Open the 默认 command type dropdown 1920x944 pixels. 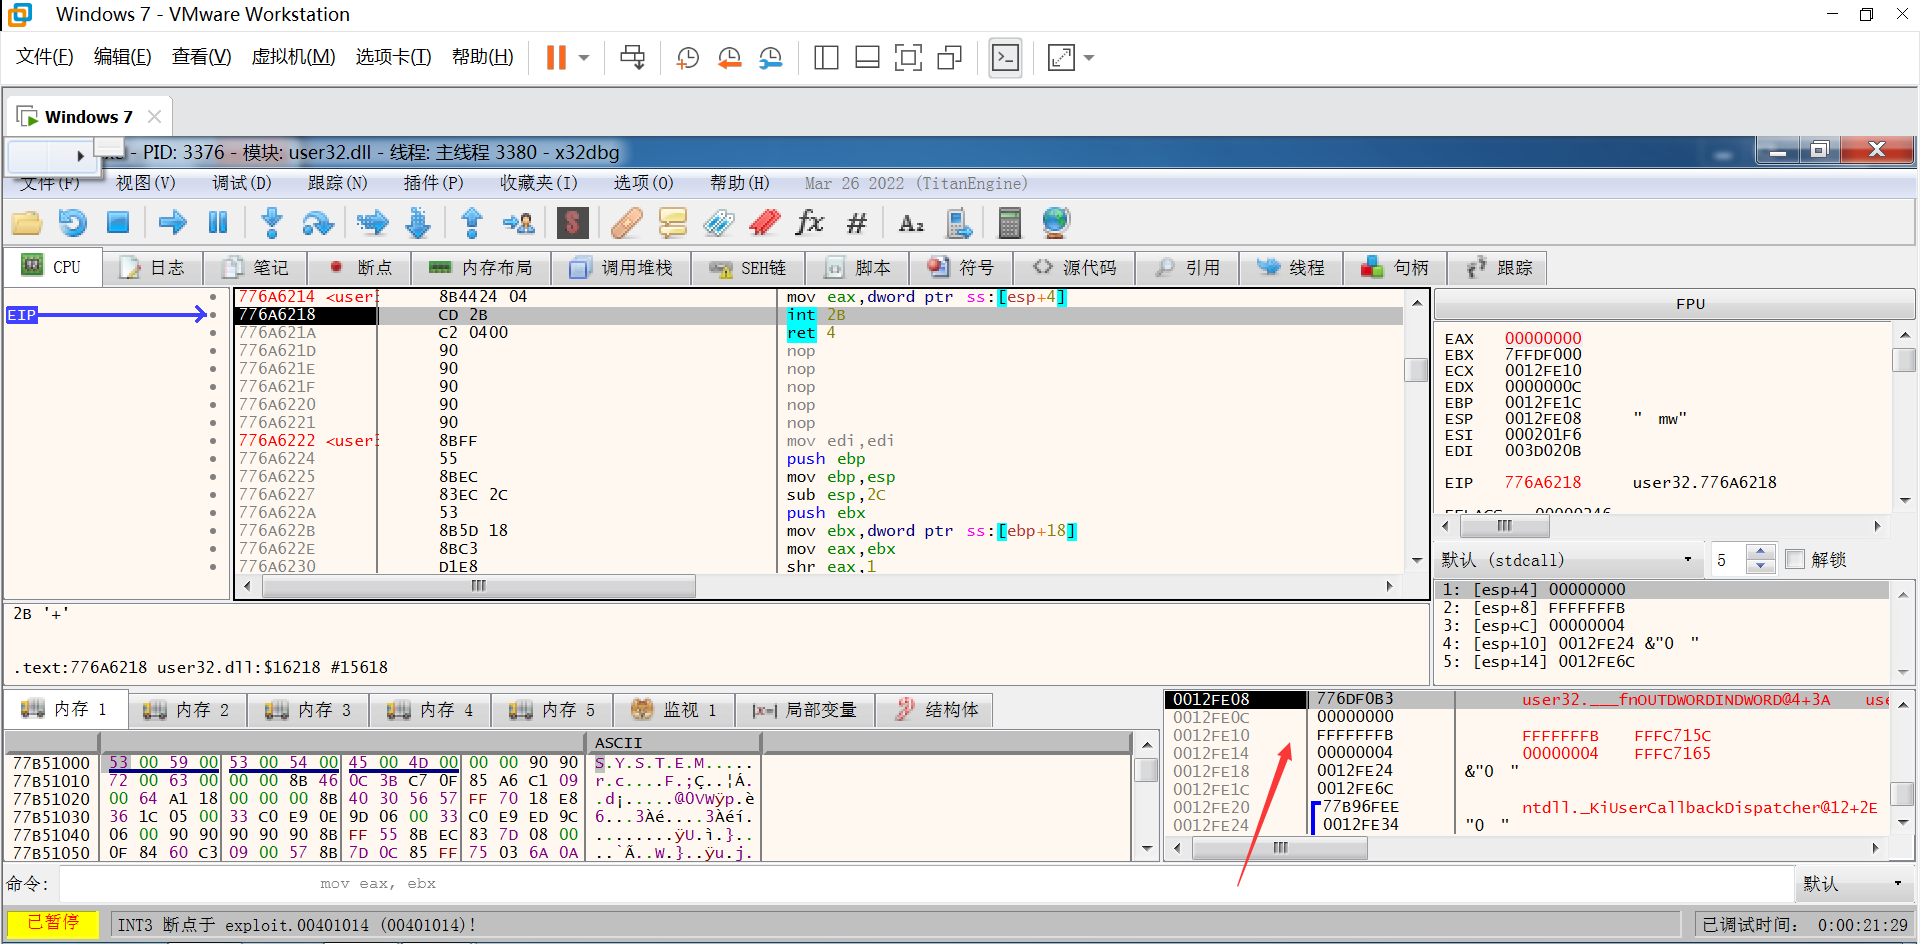click(x=1853, y=884)
